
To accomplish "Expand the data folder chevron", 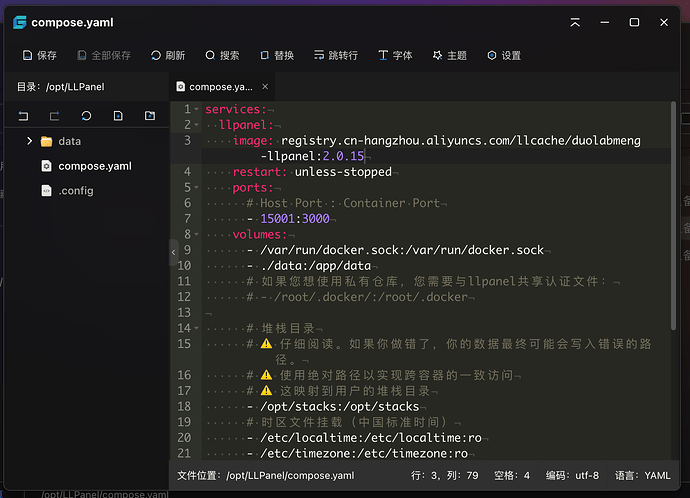I will [29, 141].
